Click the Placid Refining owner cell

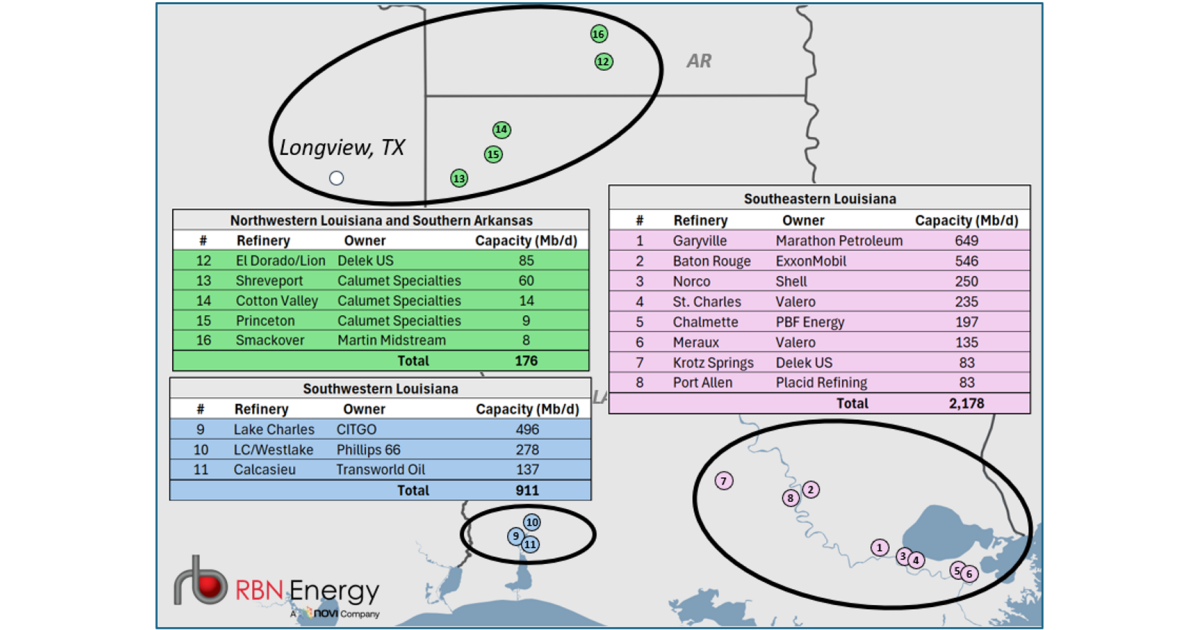tap(822, 382)
